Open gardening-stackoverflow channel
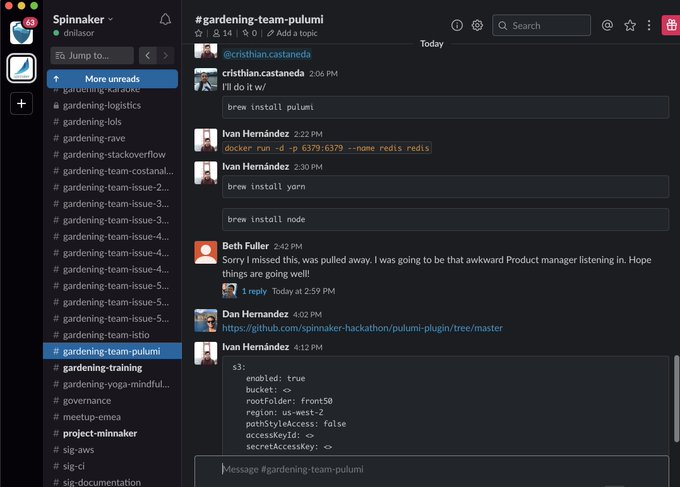The image size is (680, 487). (x=112, y=154)
